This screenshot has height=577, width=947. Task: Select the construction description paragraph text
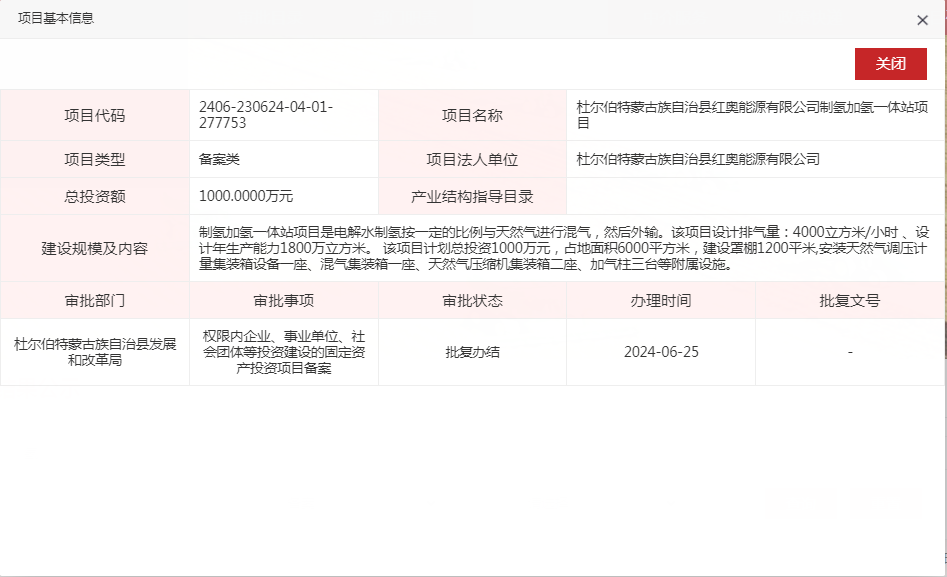coord(565,249)
